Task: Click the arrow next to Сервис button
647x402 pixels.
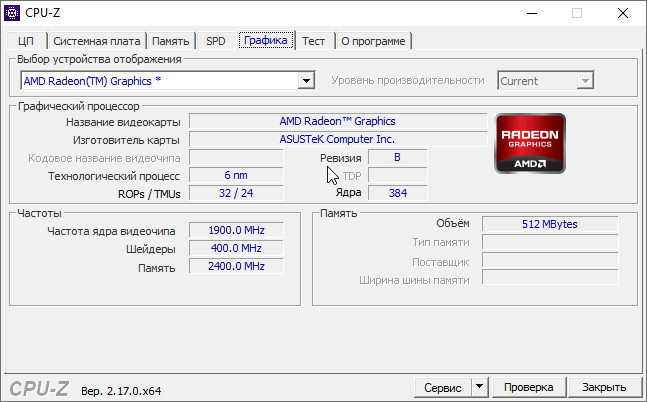Action: coord(478,387)
